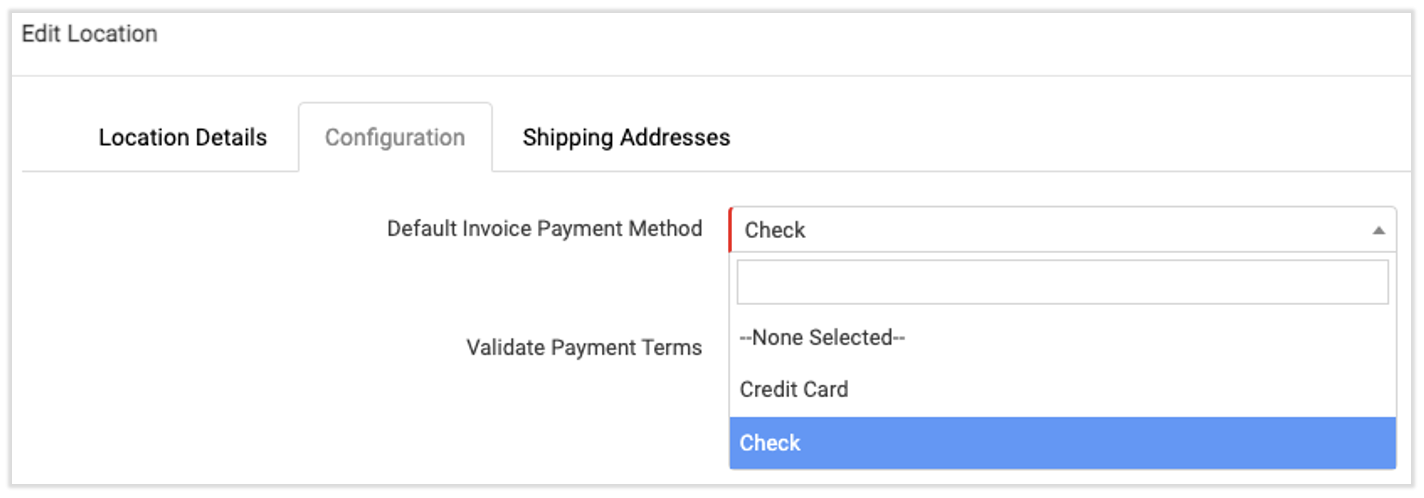This screenshot has height=498, width=1424.
Task: Click the Default Invoice Payment Method combo box
Action: [1050, 230]
